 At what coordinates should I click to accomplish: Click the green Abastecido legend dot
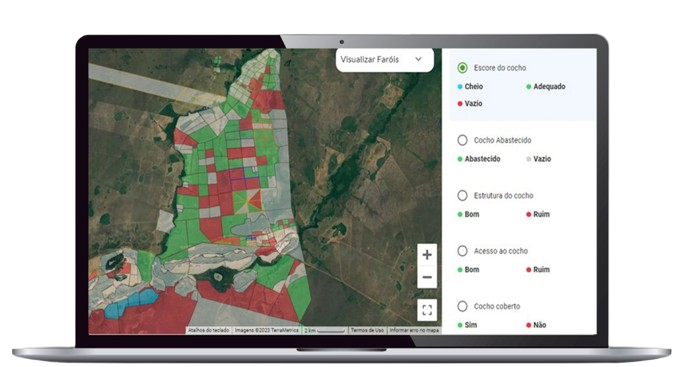coord(460,159)
